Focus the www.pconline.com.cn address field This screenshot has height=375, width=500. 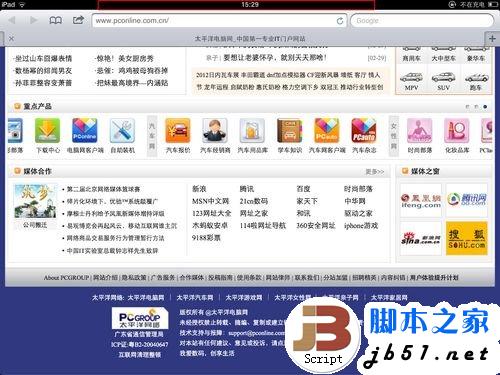tap(219, 21)
